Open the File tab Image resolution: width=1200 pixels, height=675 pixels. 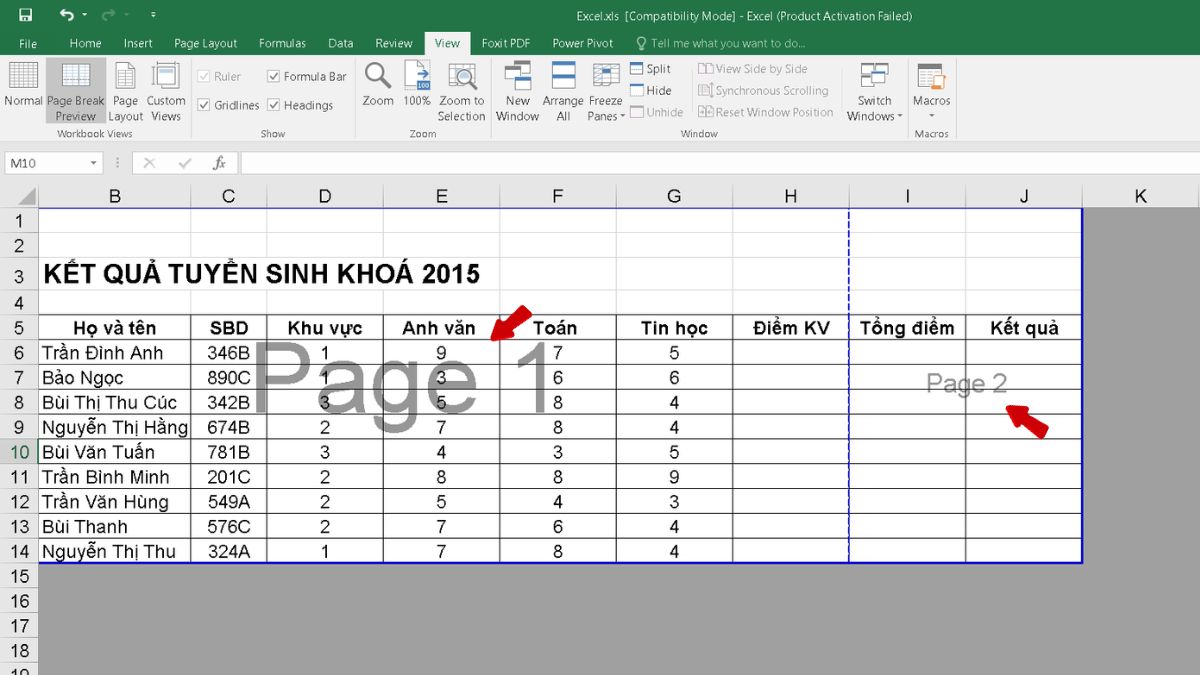coord(28,43)
